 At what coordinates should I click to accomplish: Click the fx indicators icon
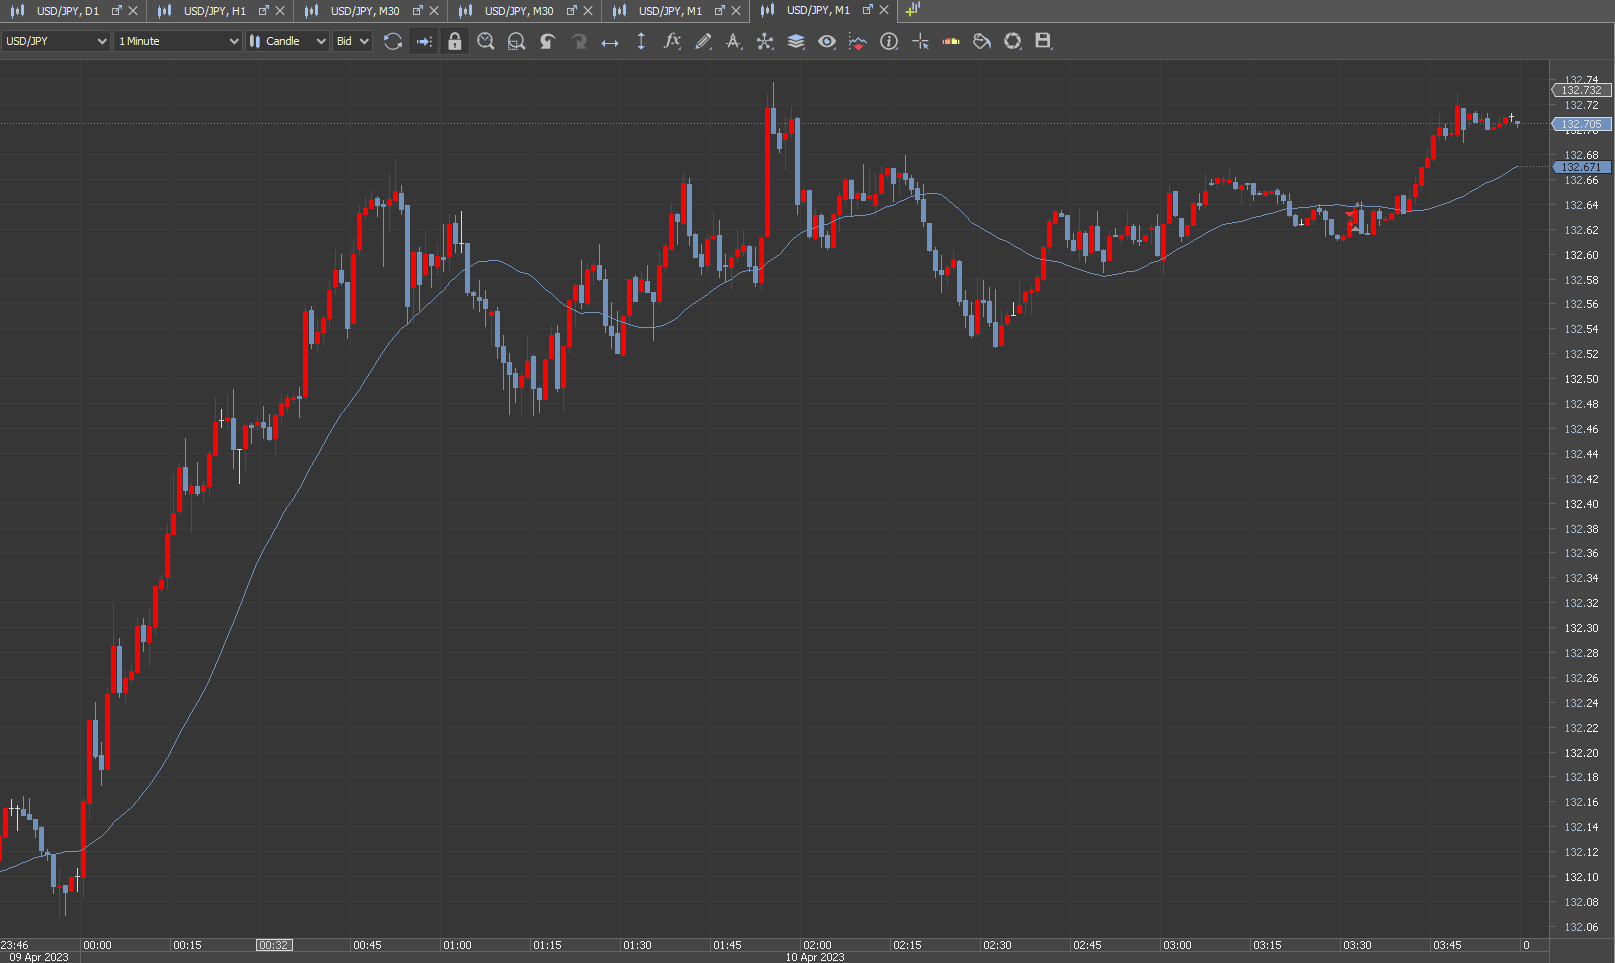tap(672, 41)
